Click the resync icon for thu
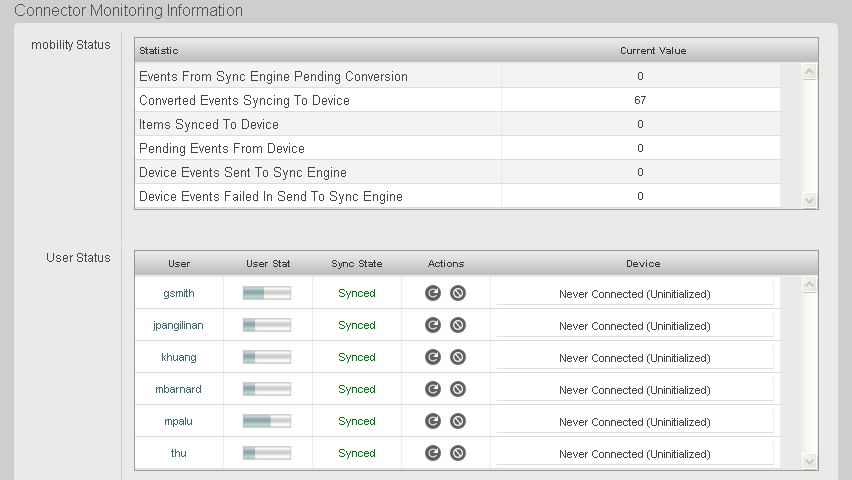 click(x=433, y=453)
